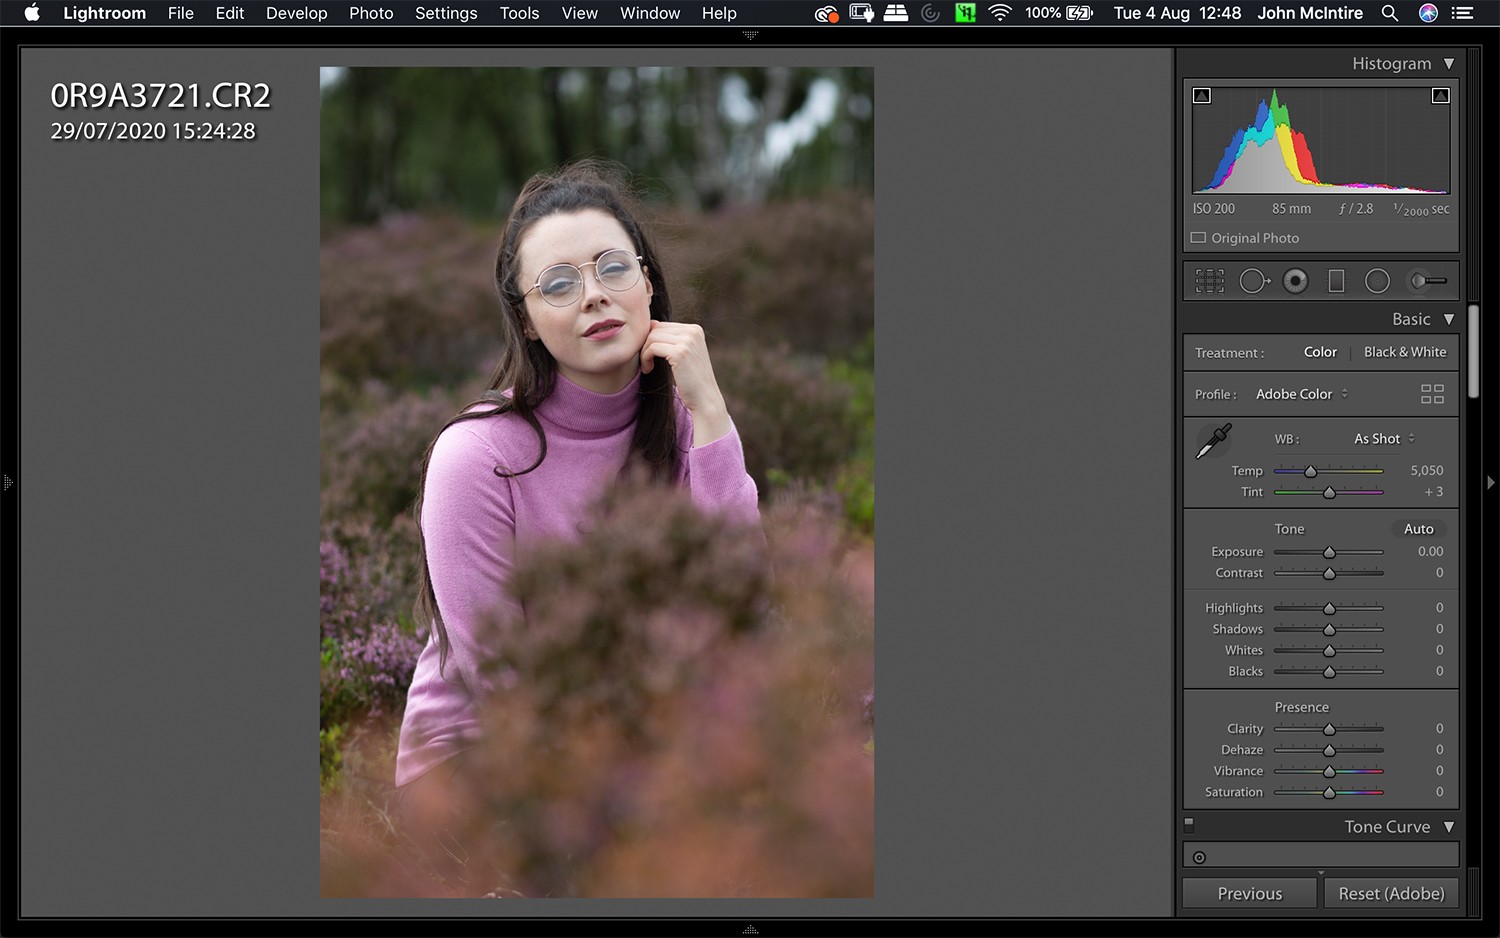Select the Graduated Filter tool
This screenshot has width=1500, height=938.
coord(1336,280)
